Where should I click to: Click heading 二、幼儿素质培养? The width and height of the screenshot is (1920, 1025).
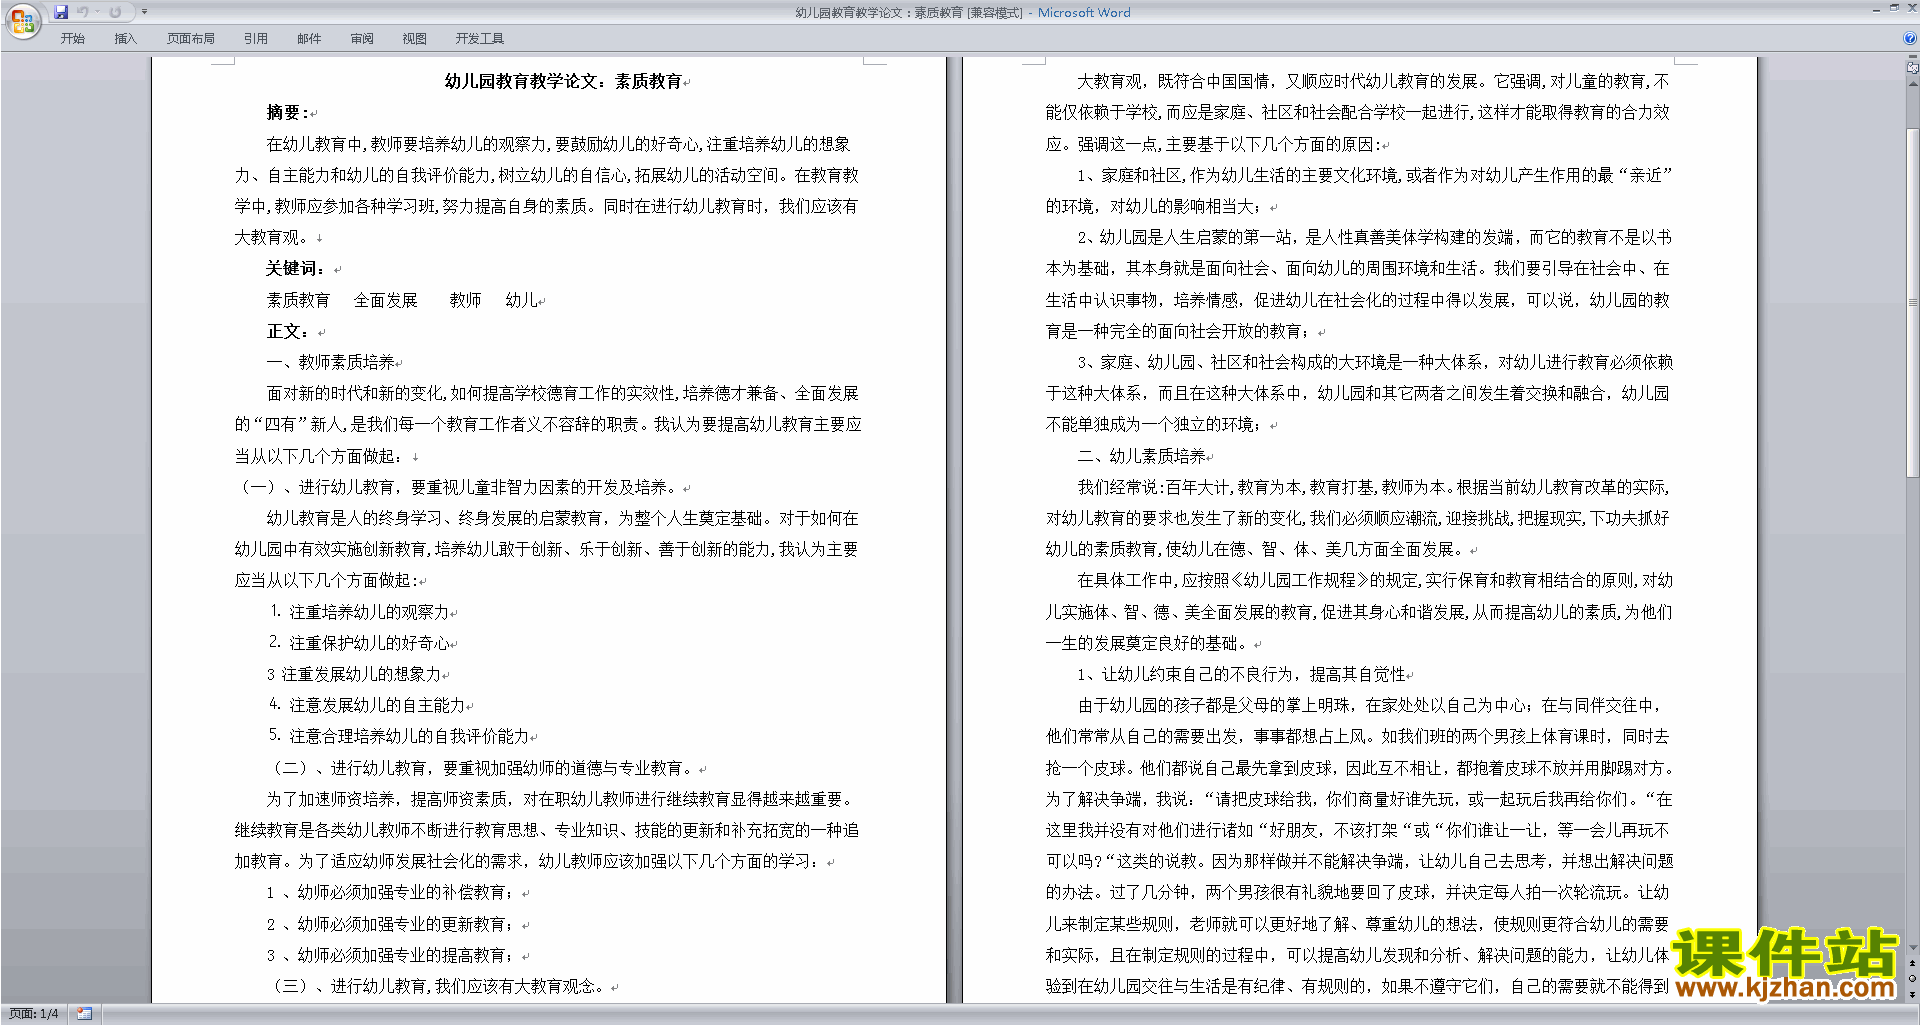pos(1142,456)
